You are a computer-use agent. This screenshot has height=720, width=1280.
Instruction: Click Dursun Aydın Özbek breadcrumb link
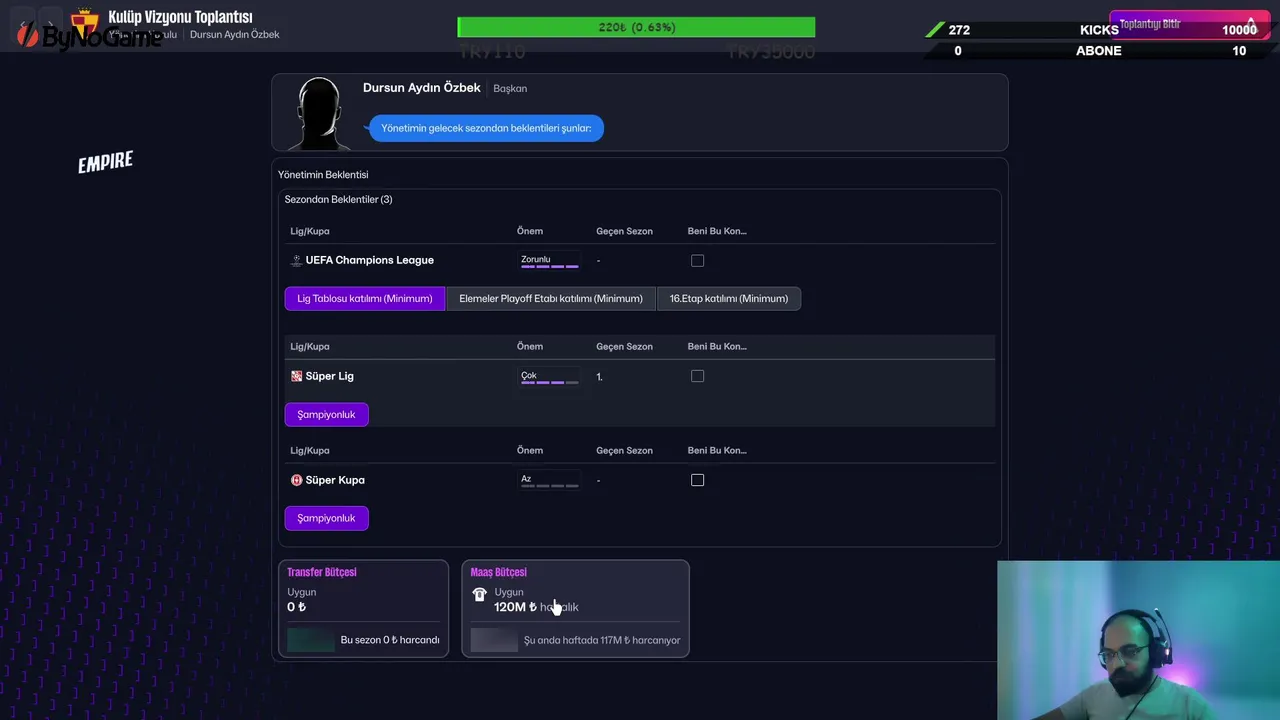coord(235,34)
